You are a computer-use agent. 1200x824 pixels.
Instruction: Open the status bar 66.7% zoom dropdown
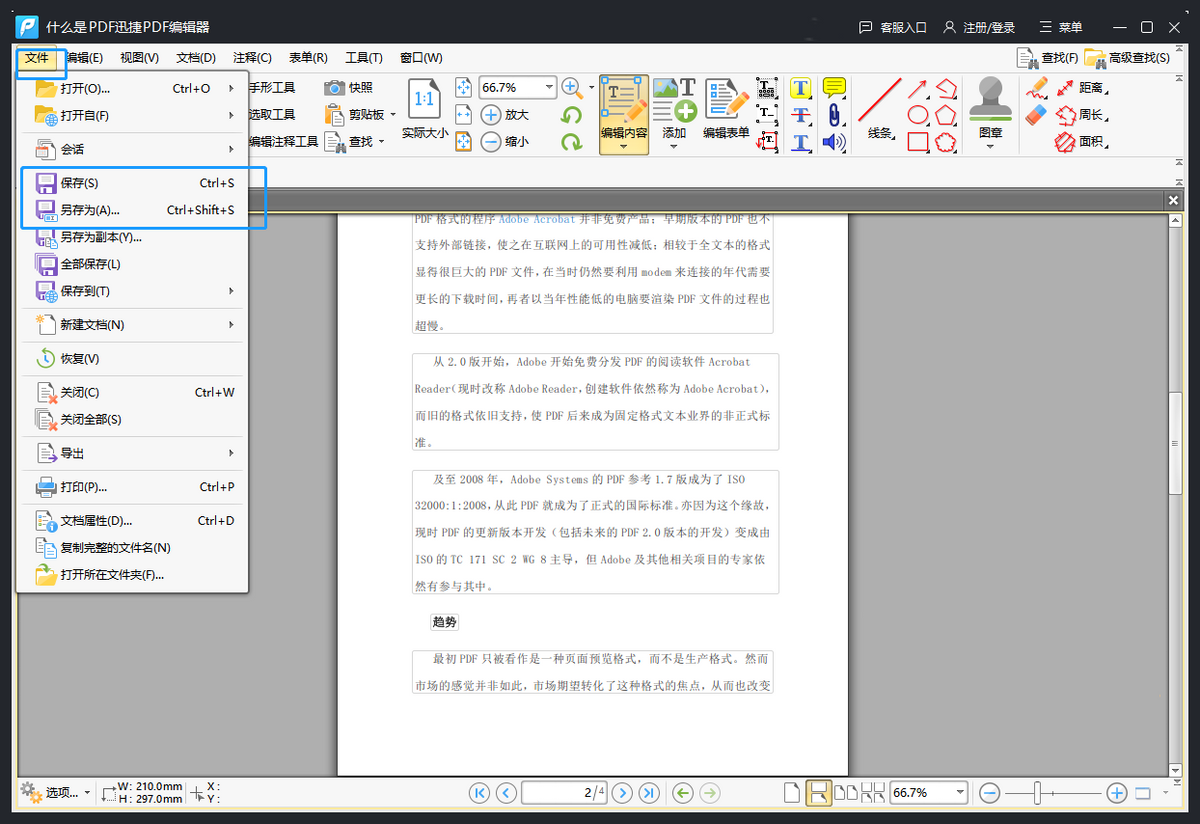click(x=960, y=793)
